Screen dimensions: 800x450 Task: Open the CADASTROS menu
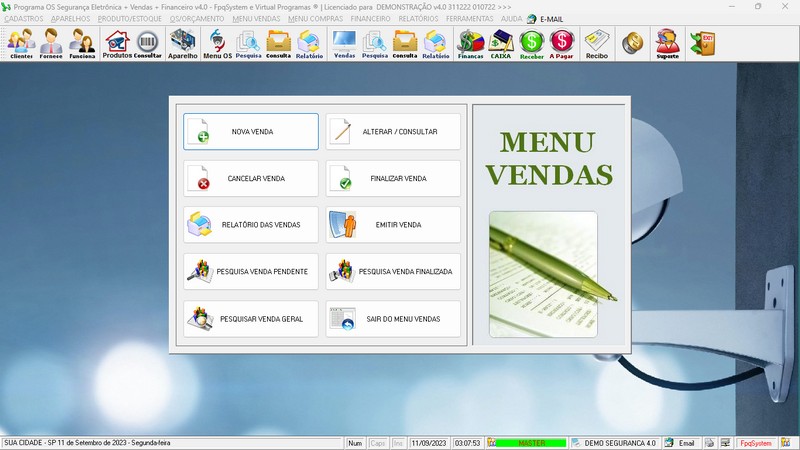tap(23, 19)
